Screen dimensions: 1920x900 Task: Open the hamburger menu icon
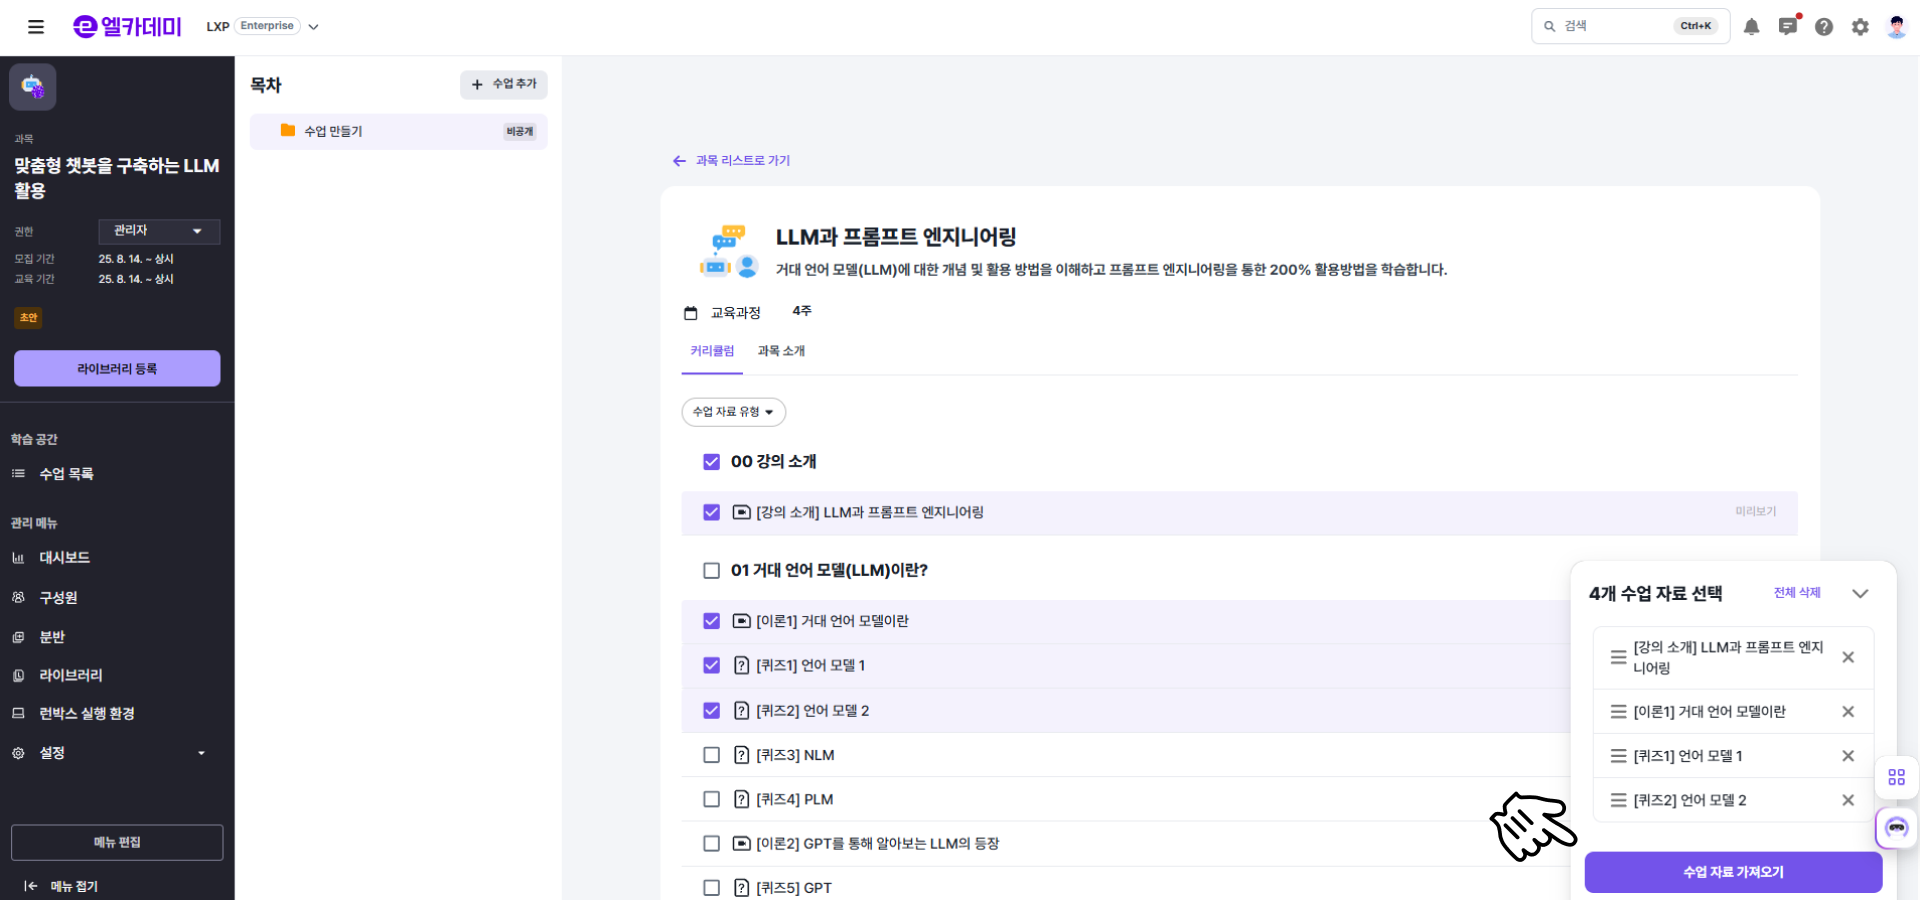(36, 27)
